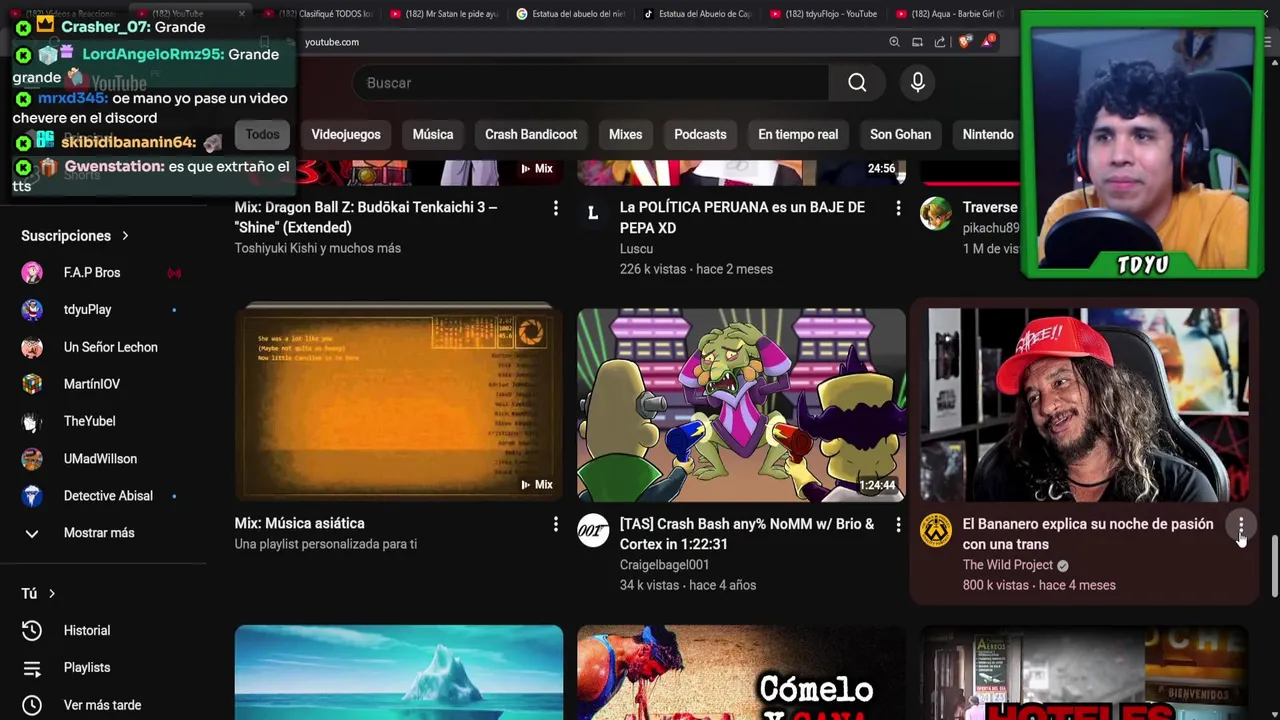The image size is (1280, 720).
Task: Click TheYubel channel avatar
Action: 32,422
